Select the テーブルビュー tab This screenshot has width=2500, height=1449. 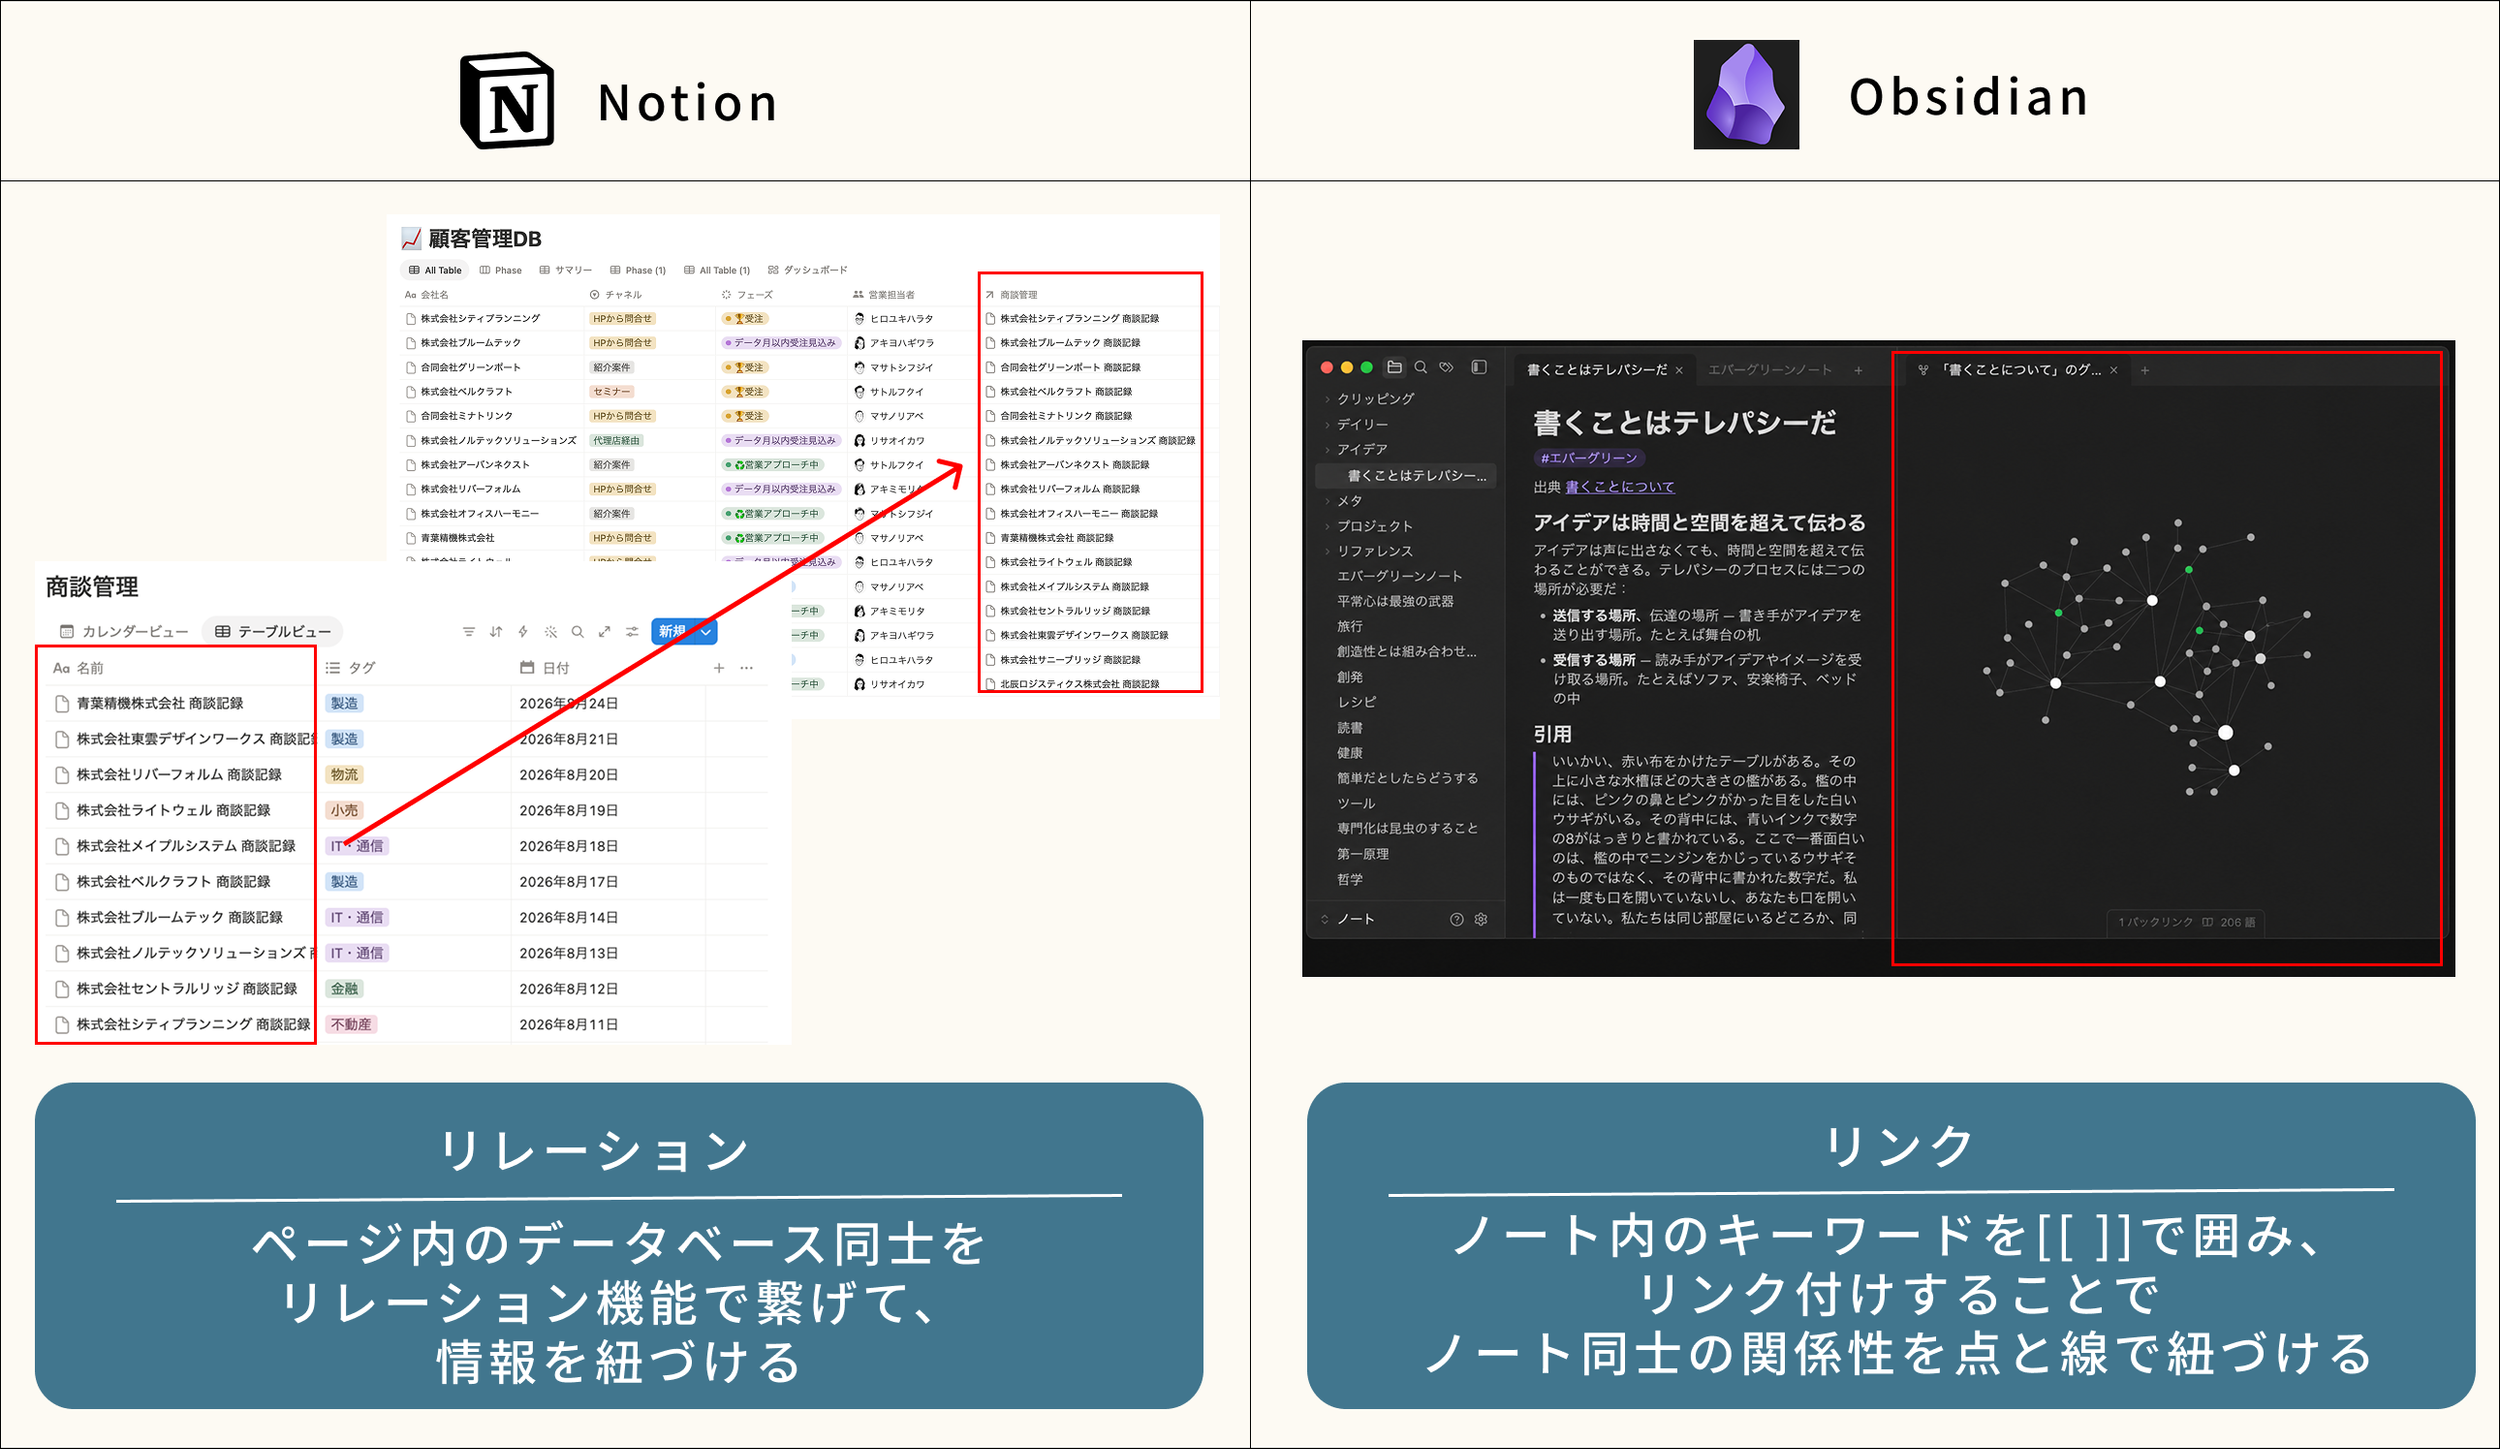(x=273, y=632)
